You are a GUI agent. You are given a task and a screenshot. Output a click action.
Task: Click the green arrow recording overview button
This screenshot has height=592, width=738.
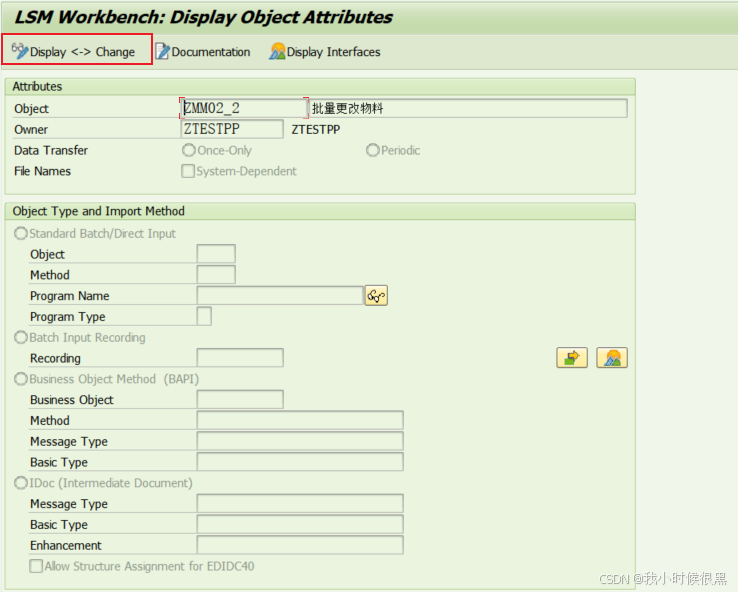point(572,358)
